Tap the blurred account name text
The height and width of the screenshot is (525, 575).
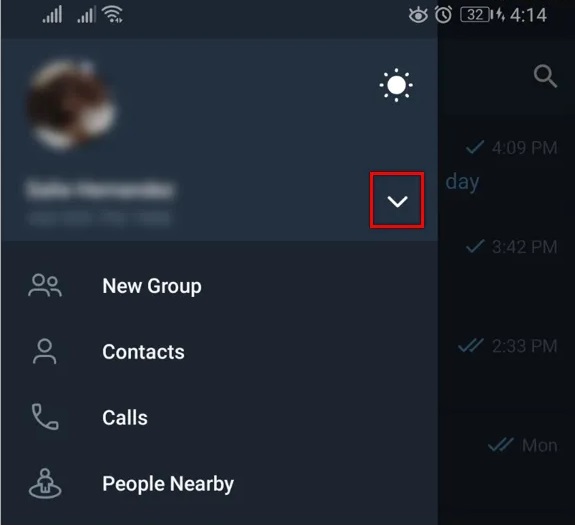pyautogui.click(x=100, y=190)
